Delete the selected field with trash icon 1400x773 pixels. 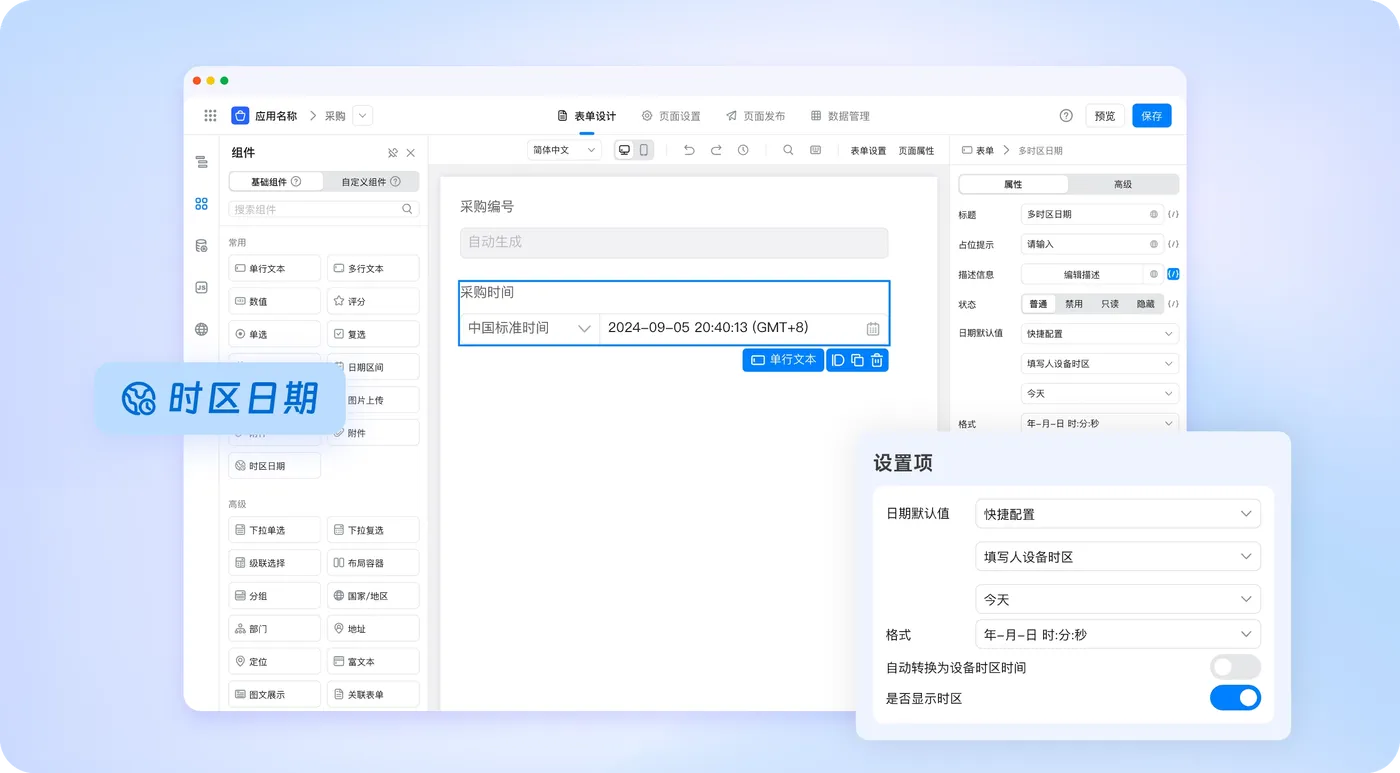(877, 360)
